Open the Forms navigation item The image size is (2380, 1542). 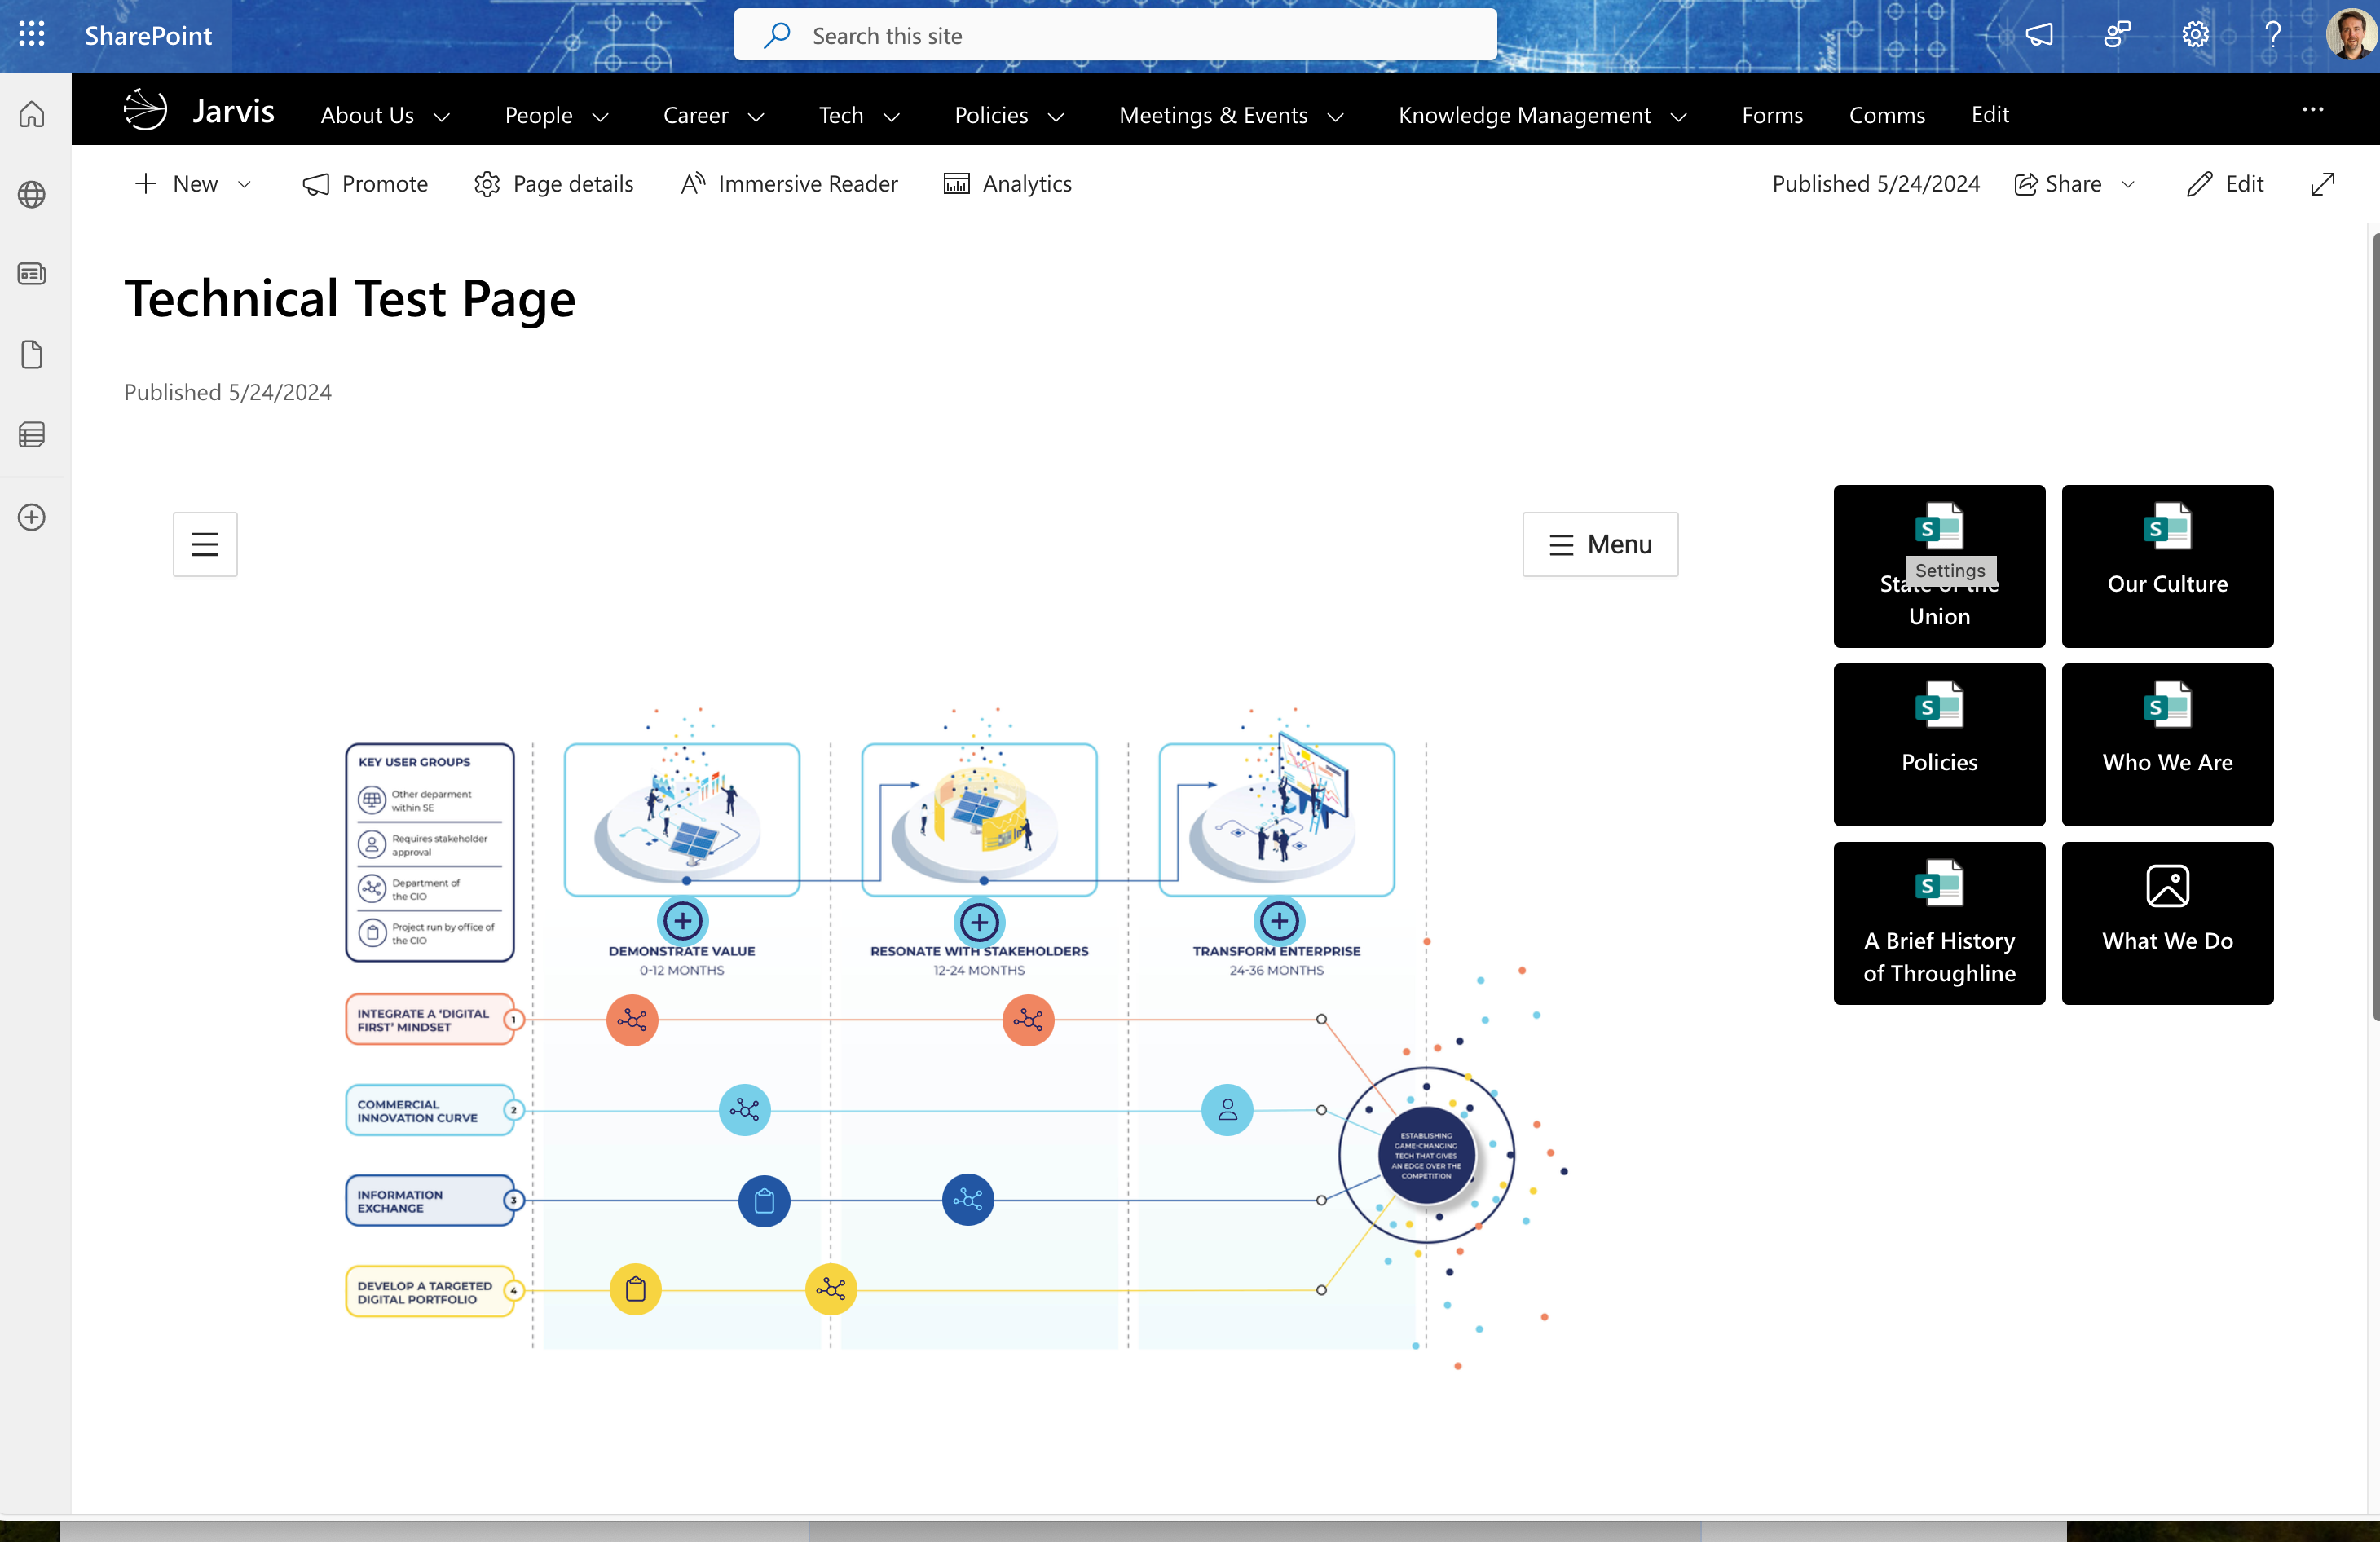click(x=1772, y=115)
